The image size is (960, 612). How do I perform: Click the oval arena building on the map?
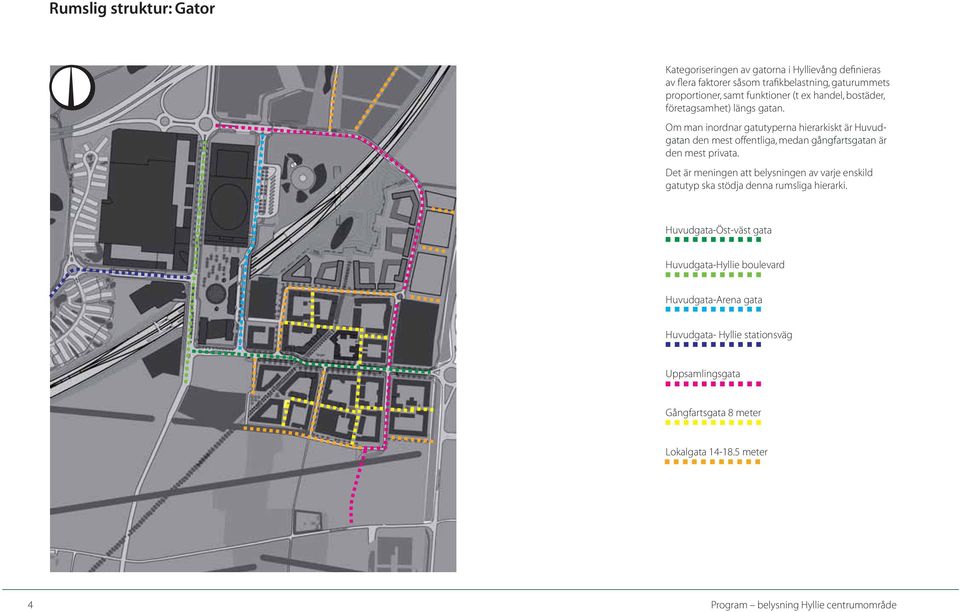tap(230, 209)
